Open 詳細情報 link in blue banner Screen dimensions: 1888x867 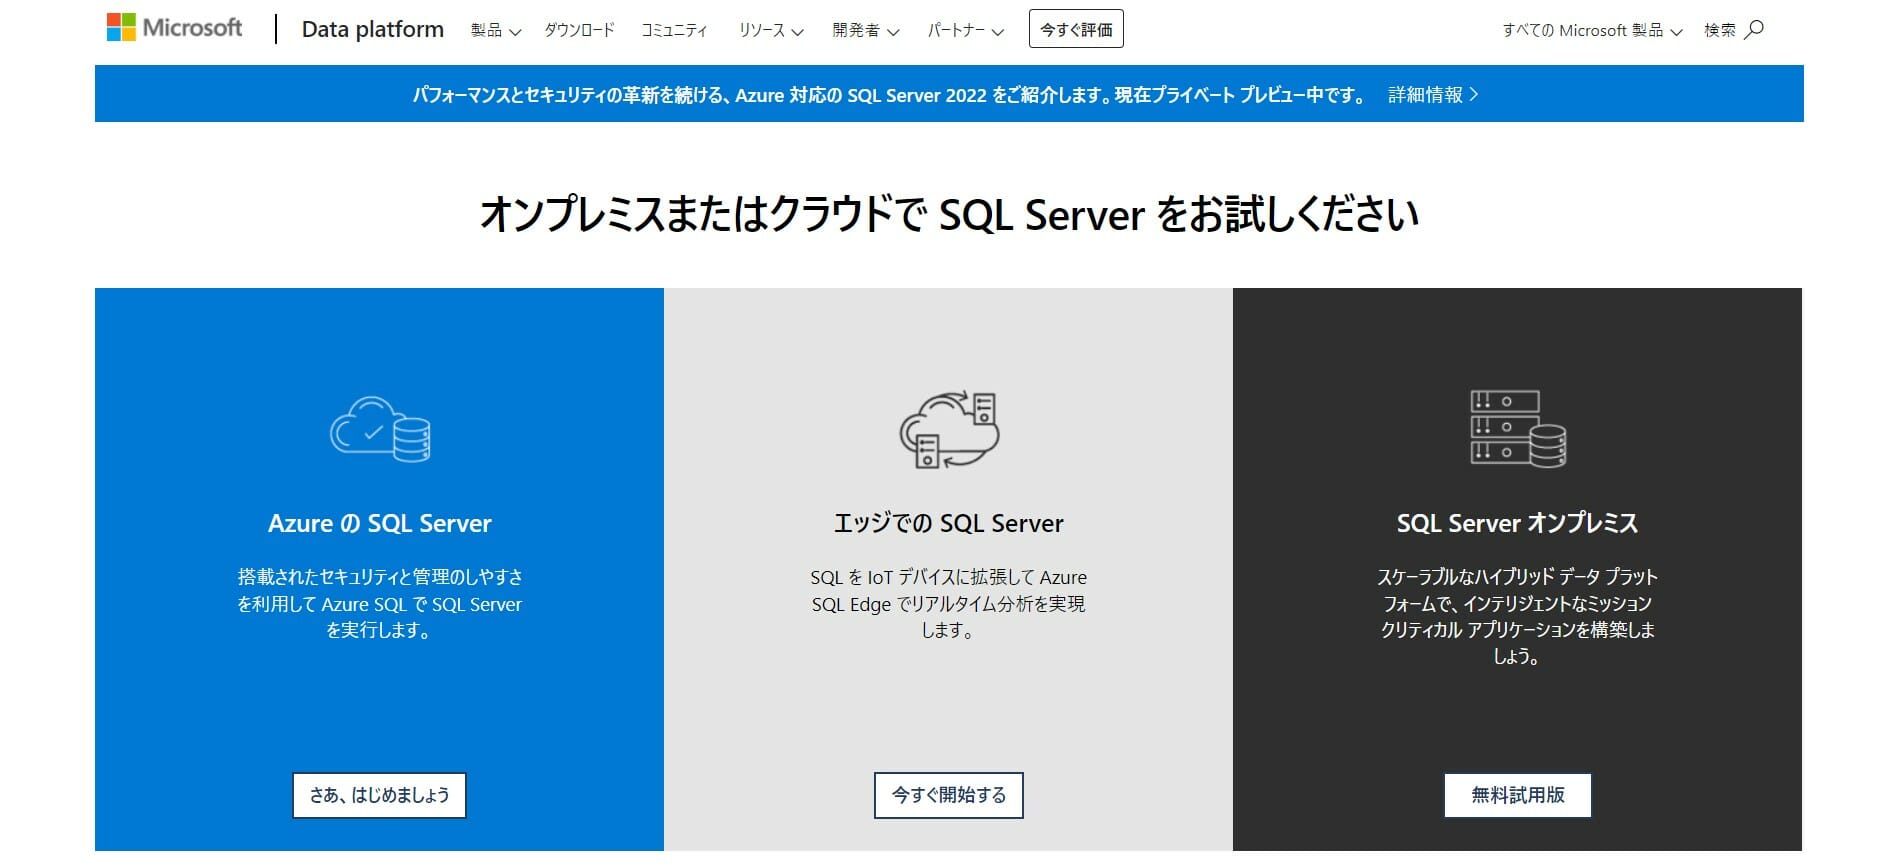(x=1433, y=94)
